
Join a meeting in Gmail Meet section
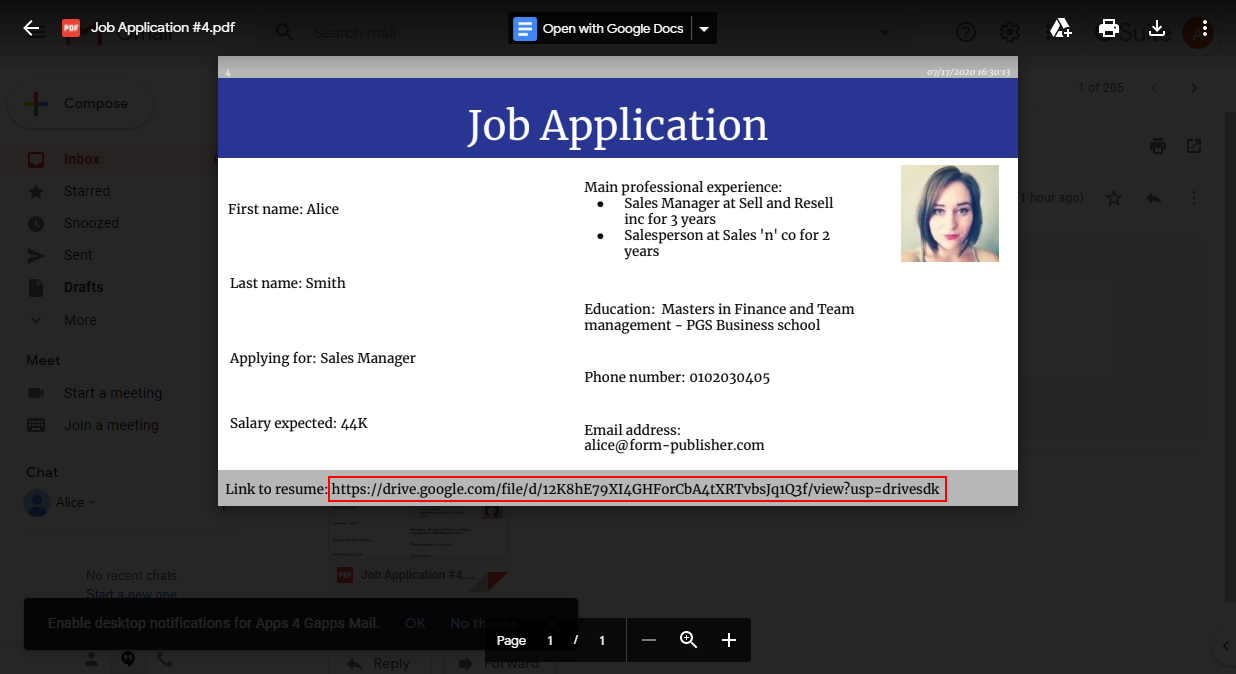pos(111,425)
